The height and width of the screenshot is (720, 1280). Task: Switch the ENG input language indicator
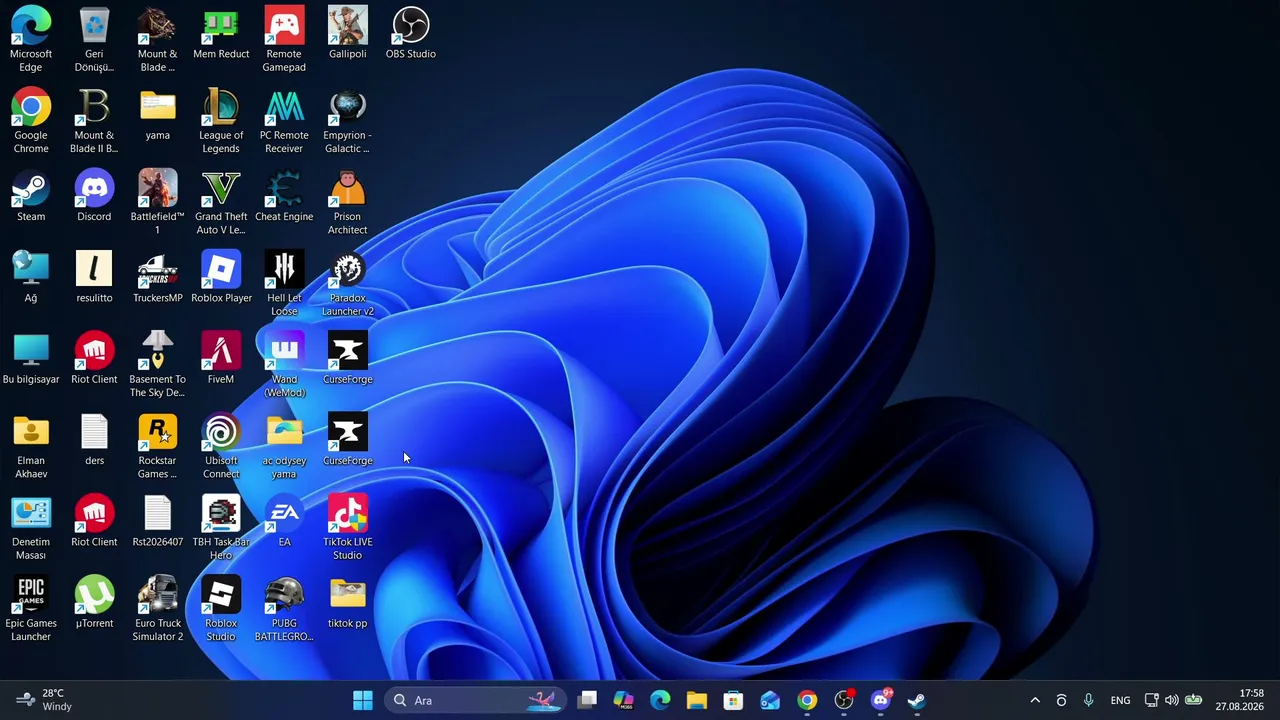(1120, 700)
